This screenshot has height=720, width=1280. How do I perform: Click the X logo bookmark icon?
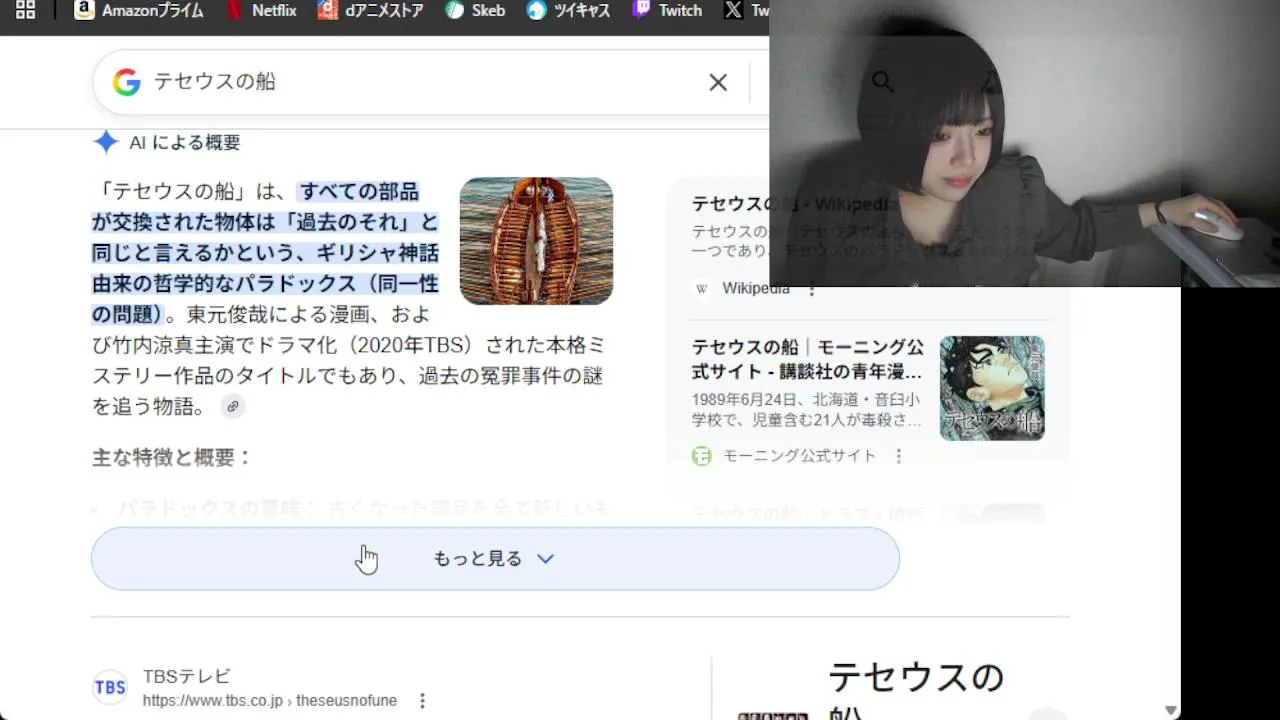point(733,10)
